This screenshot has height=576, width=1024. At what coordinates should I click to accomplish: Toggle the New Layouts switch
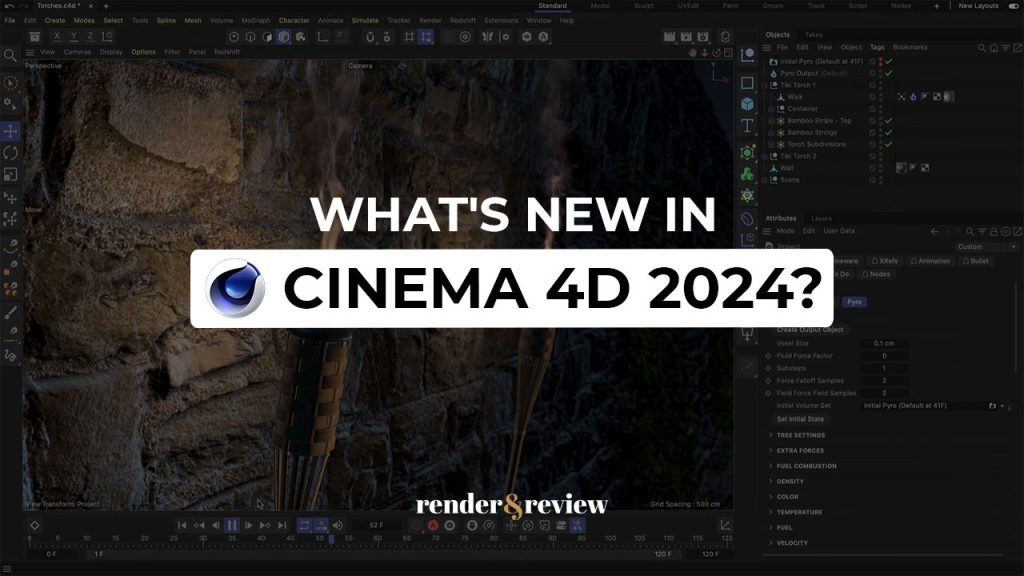pyautogui.click(x=1013, y=6)
